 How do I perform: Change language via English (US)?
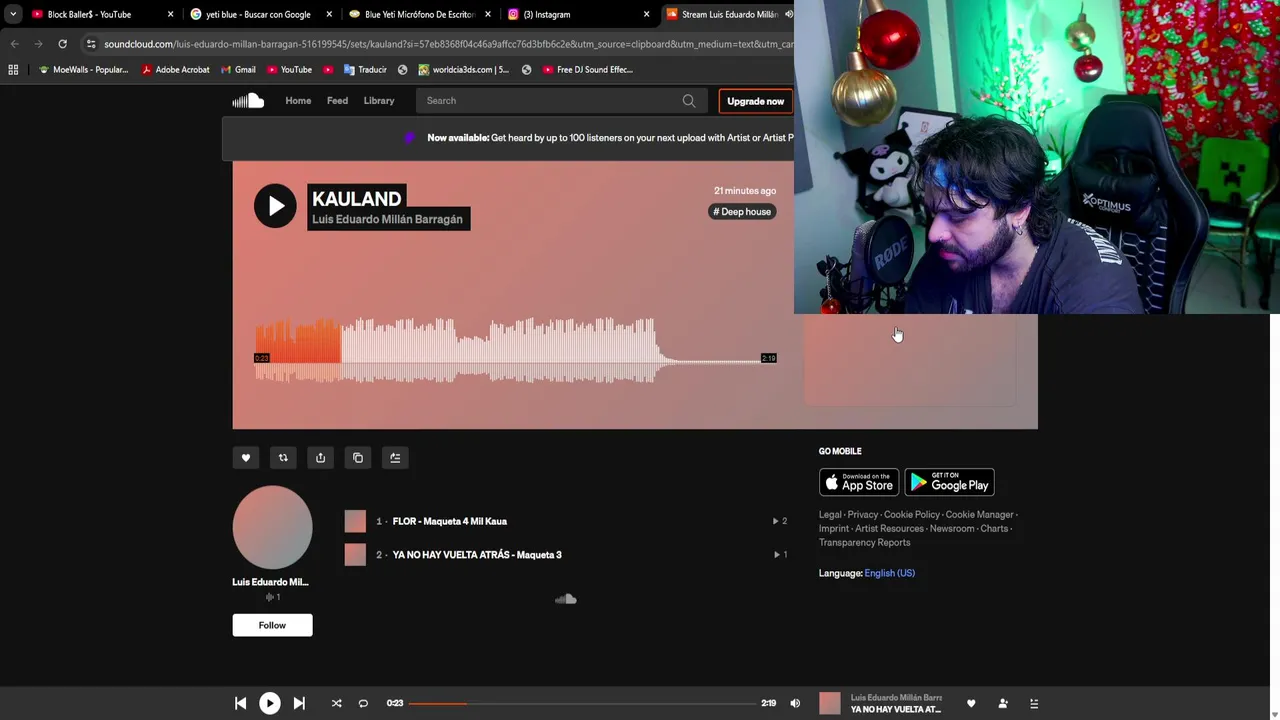[x=890, y=573]
